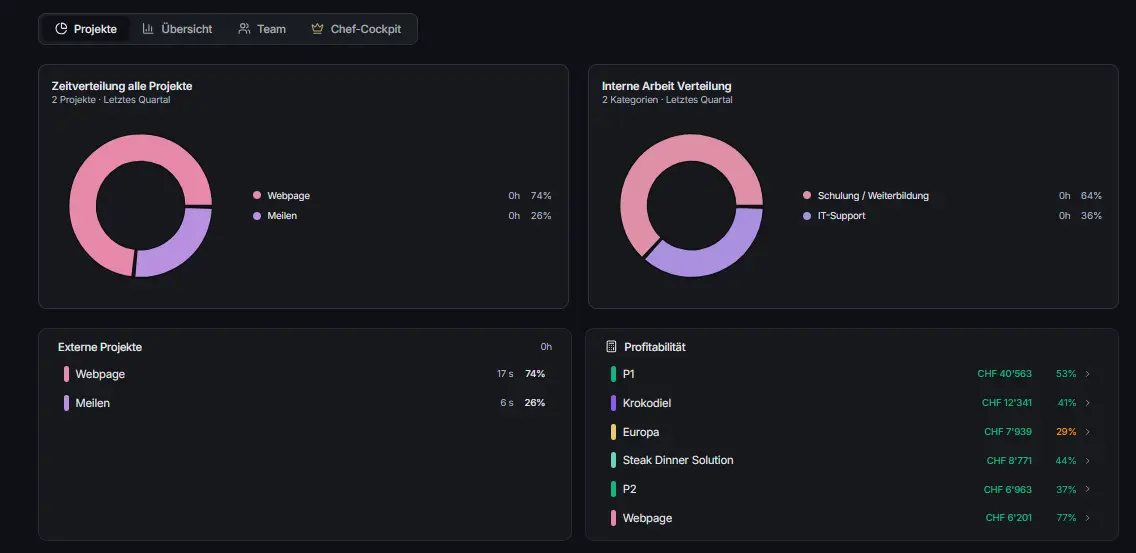The width and height of the screenshot is (1136, 553).
Task: Click the 77% margin value
Action: (x=1066, y=518)
